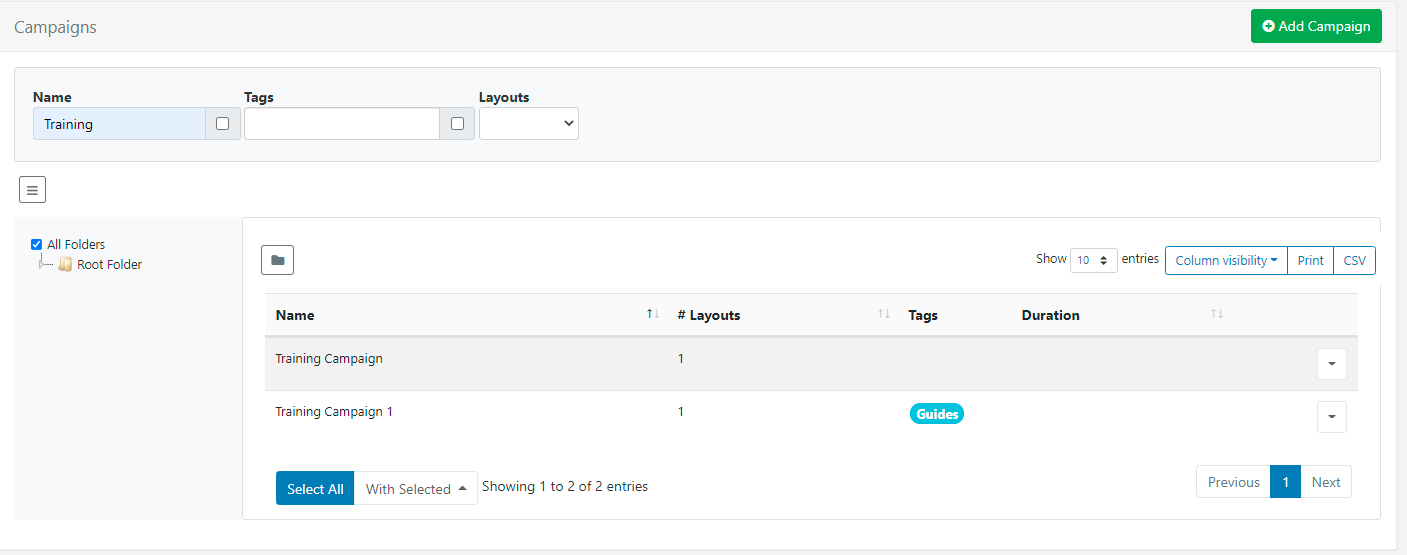1407x555 pixels.
Task: Toggle the checkbox beside Name filter
Action: point(222,124)
